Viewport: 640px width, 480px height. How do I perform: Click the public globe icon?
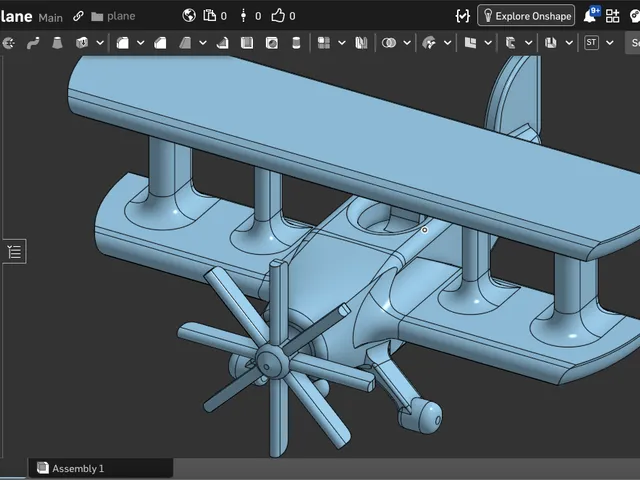pyautogui.click(x=189, y=16)
